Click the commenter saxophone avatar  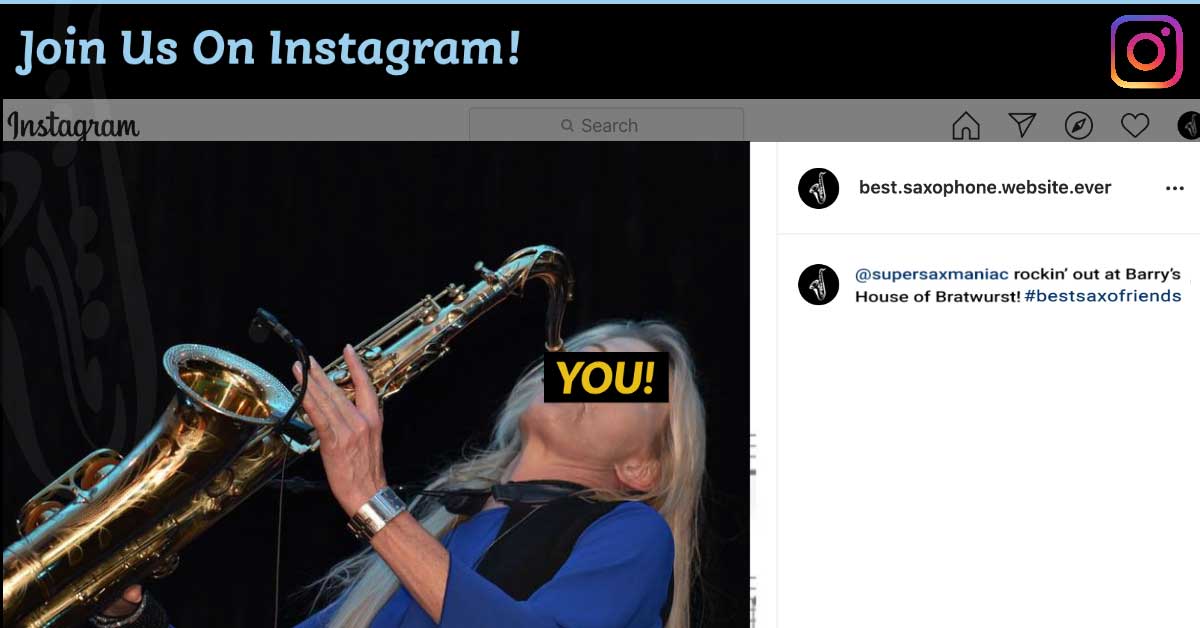[x=818, y=285]
